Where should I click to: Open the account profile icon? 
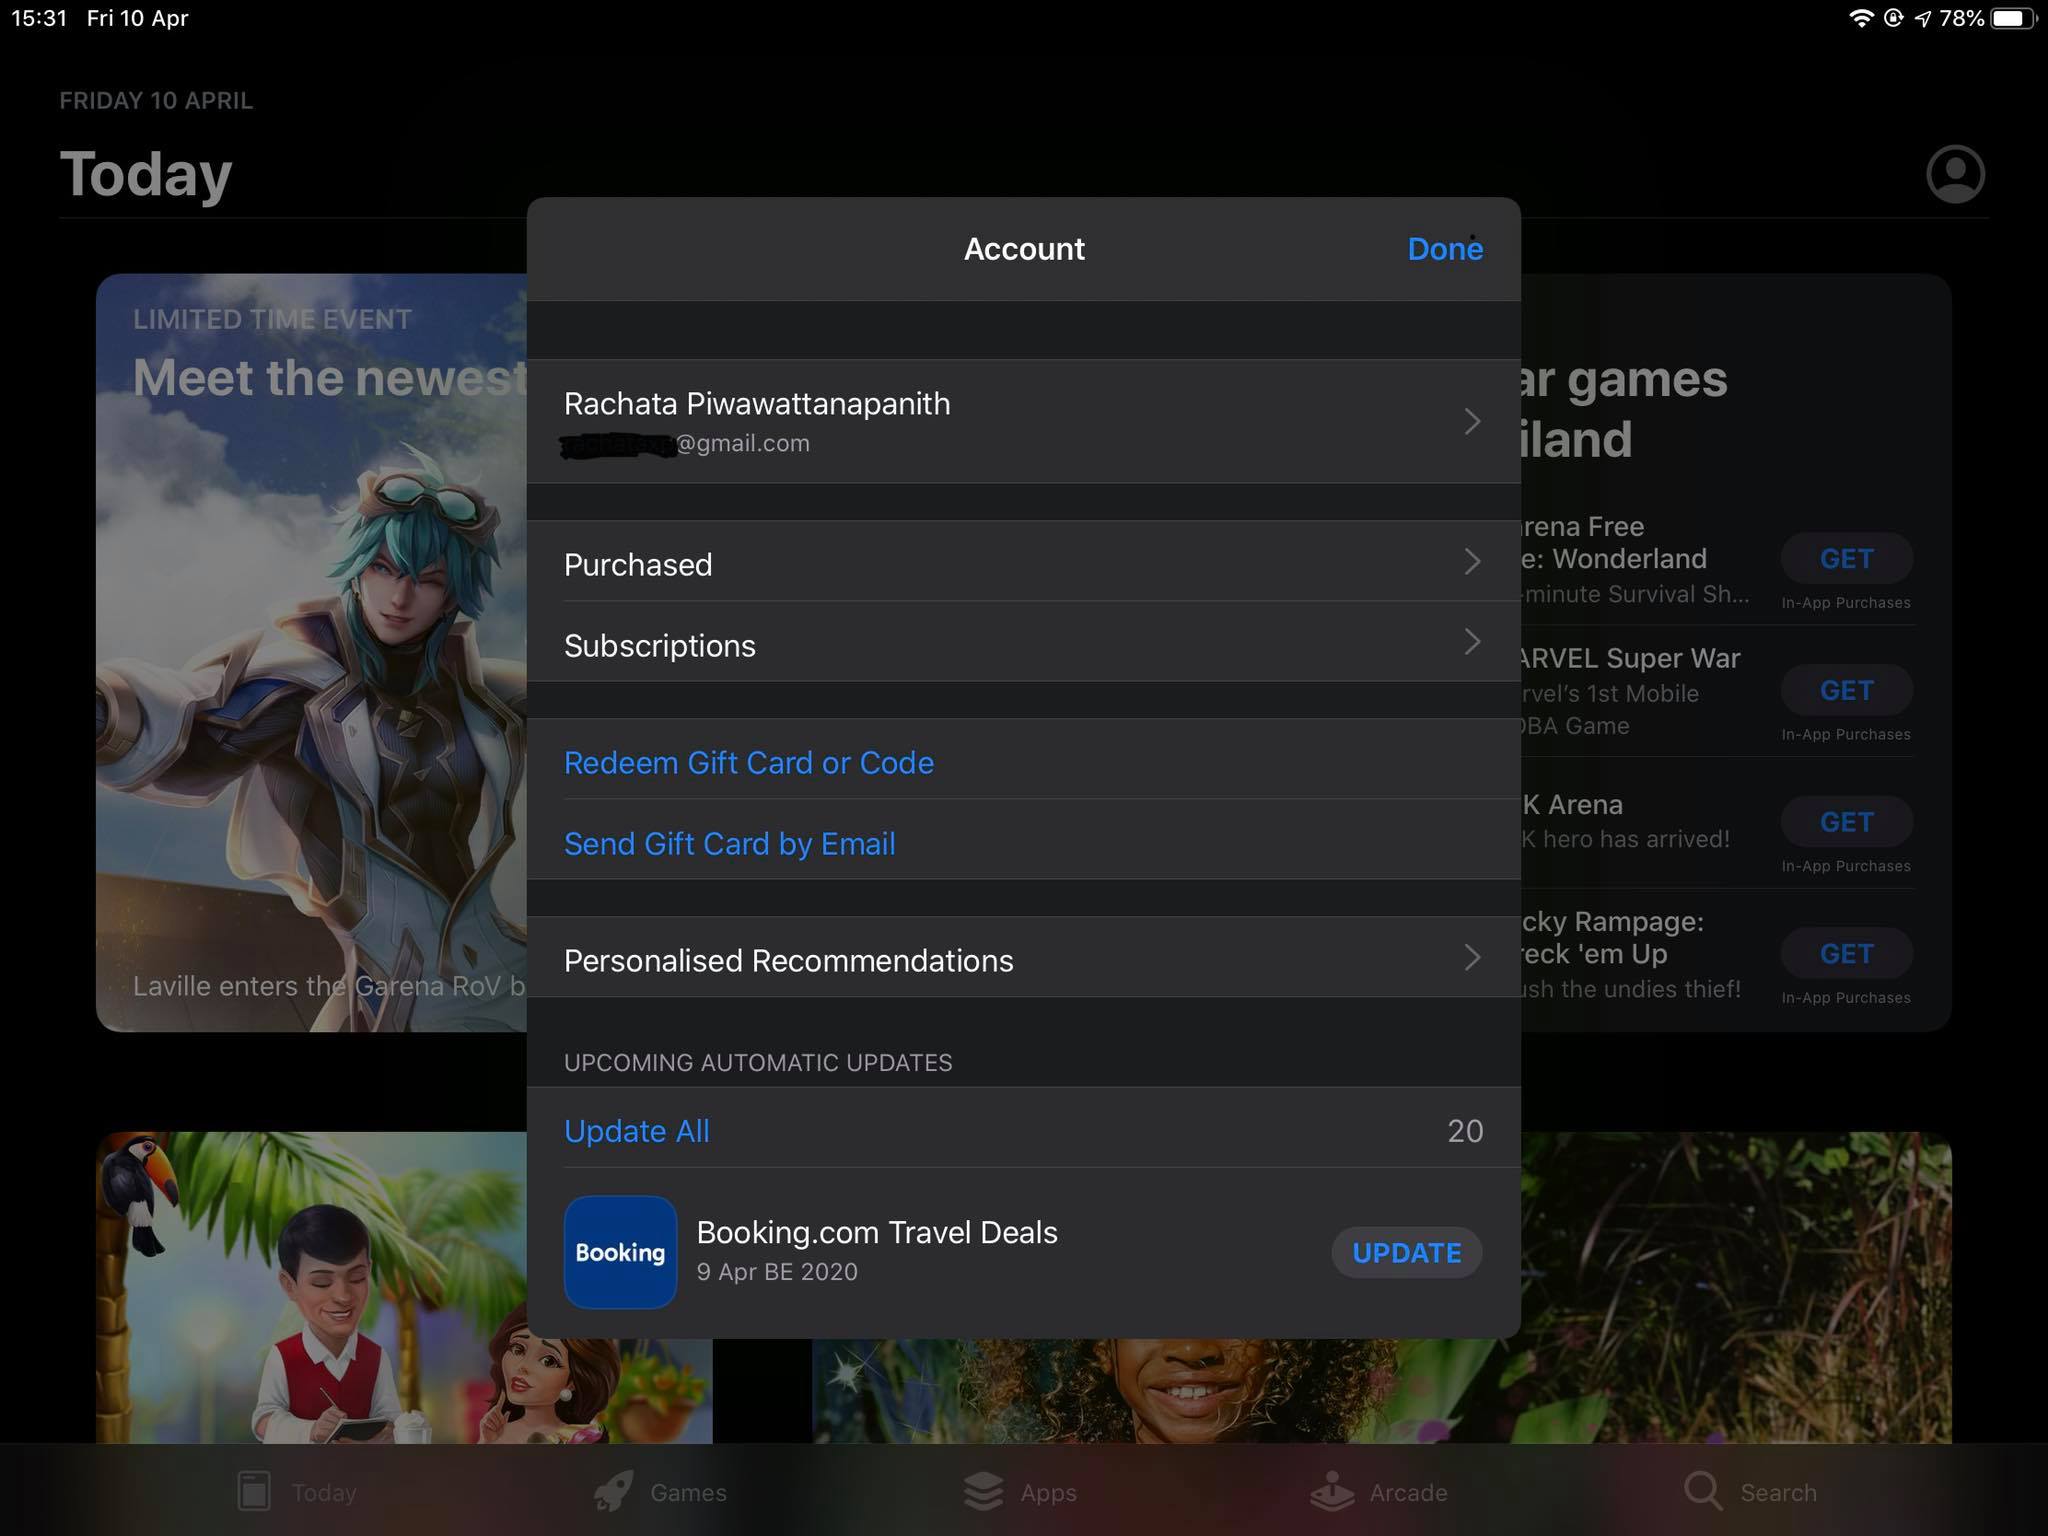click(x=1955, y=174)
